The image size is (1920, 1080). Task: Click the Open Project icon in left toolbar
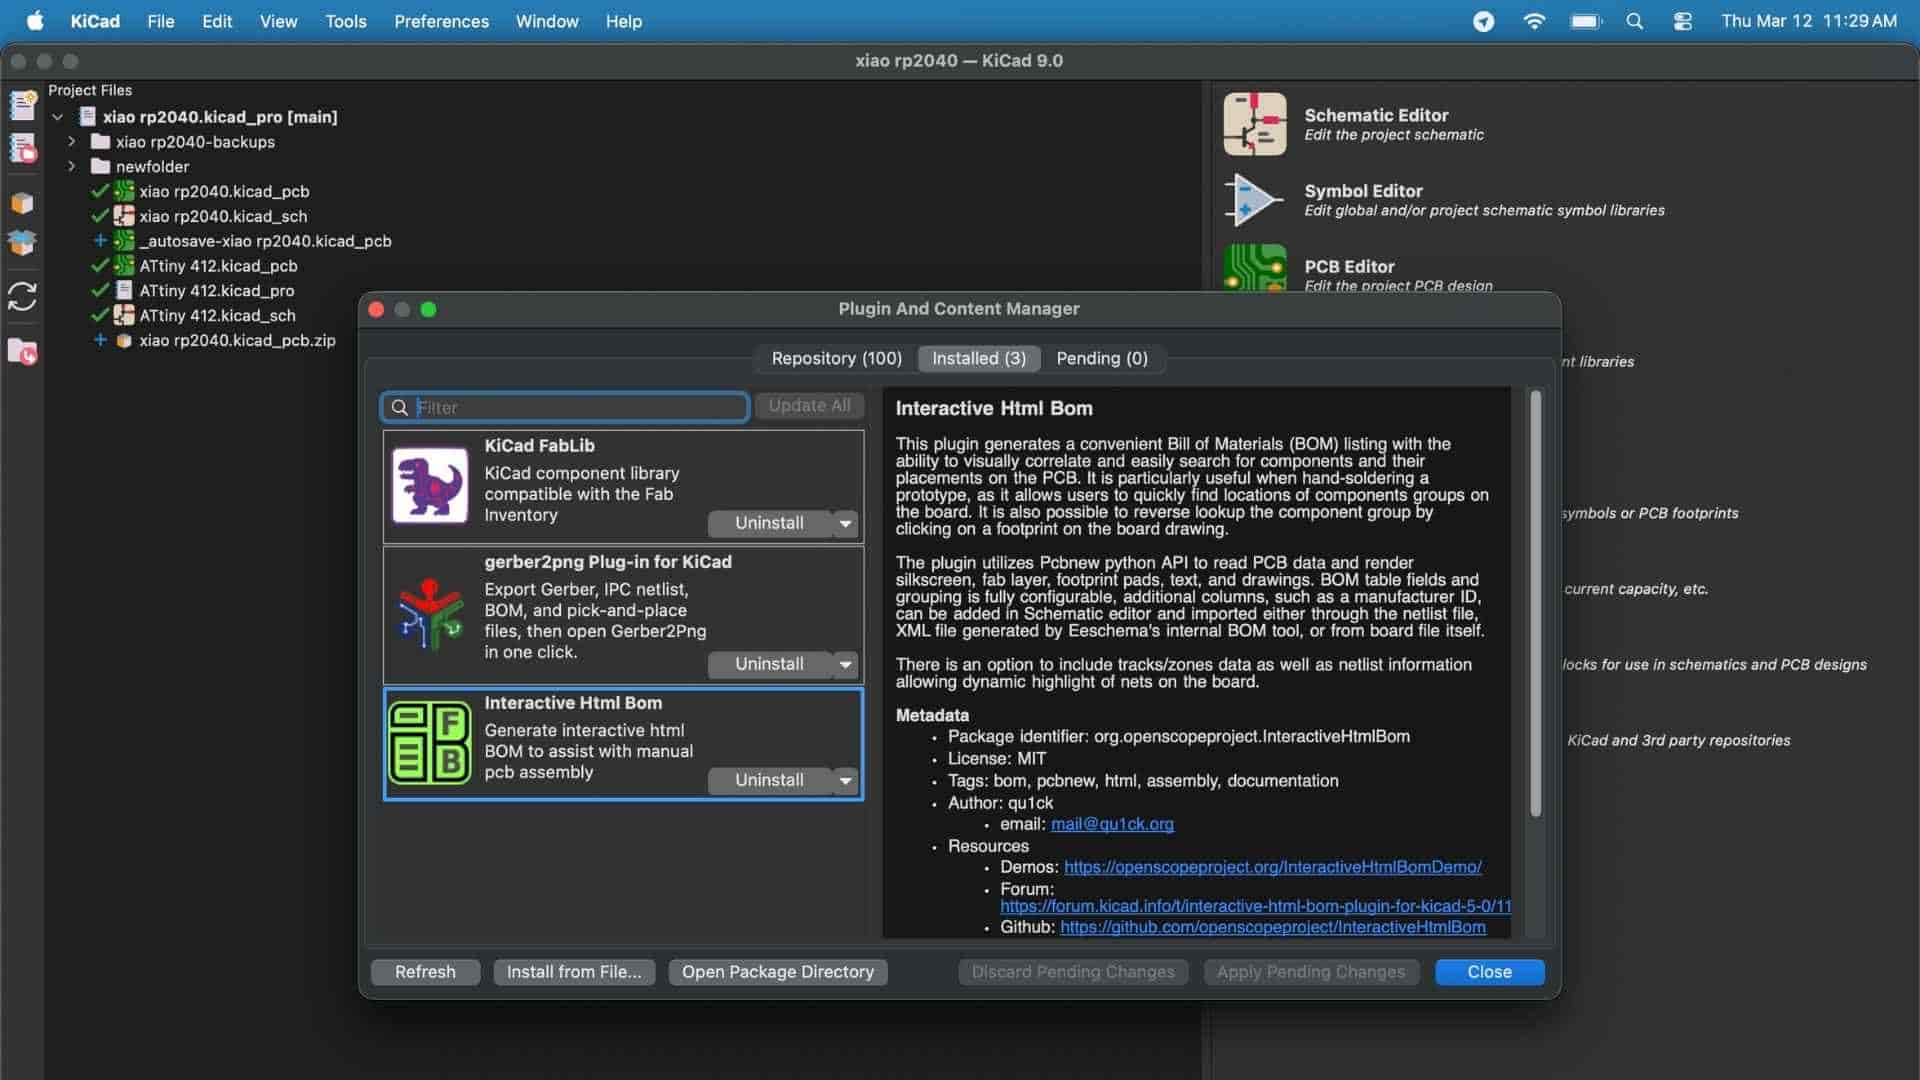(22, 149)
